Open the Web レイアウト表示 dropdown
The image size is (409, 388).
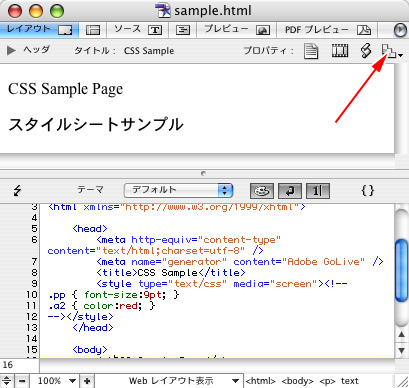[x=170, y=381]
